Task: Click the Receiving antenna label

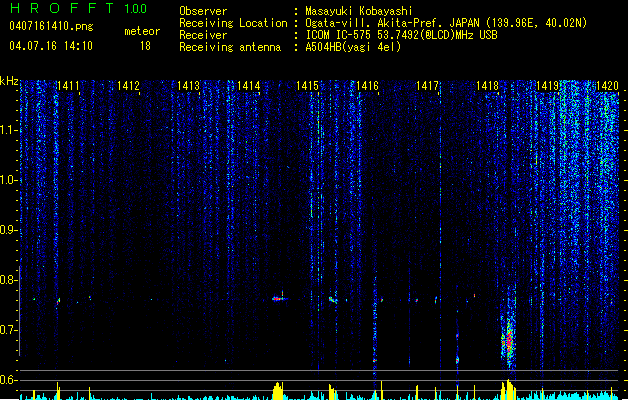Action: [230, 47]
